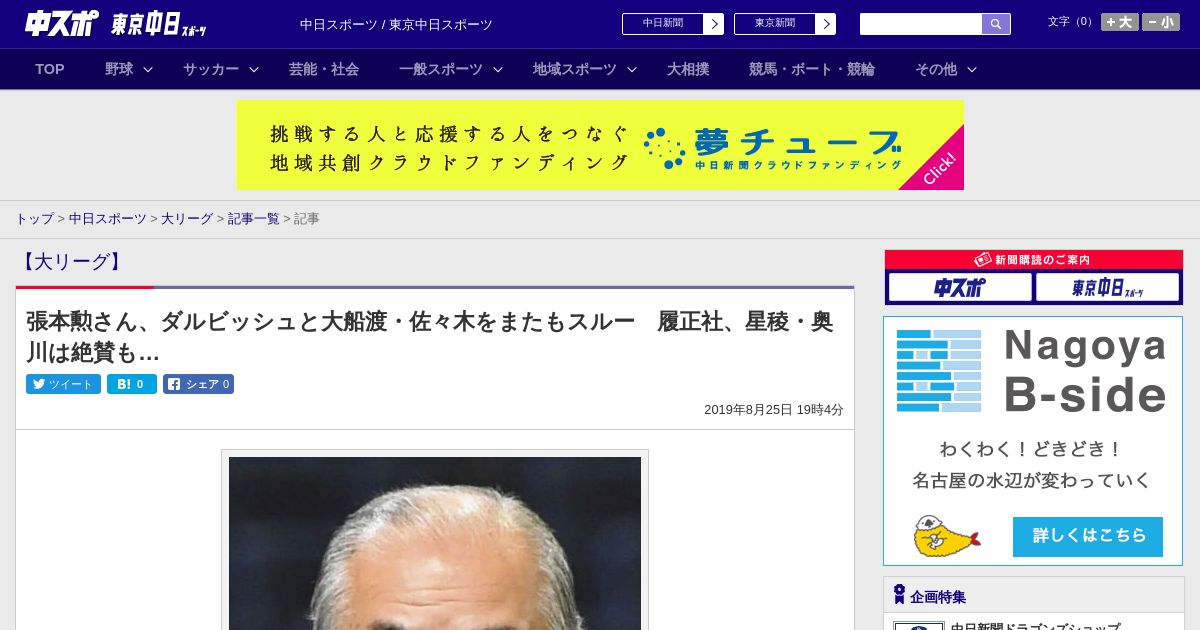Focus the header search input field
Screen dimensions: 1200x630
pos(921,24)
